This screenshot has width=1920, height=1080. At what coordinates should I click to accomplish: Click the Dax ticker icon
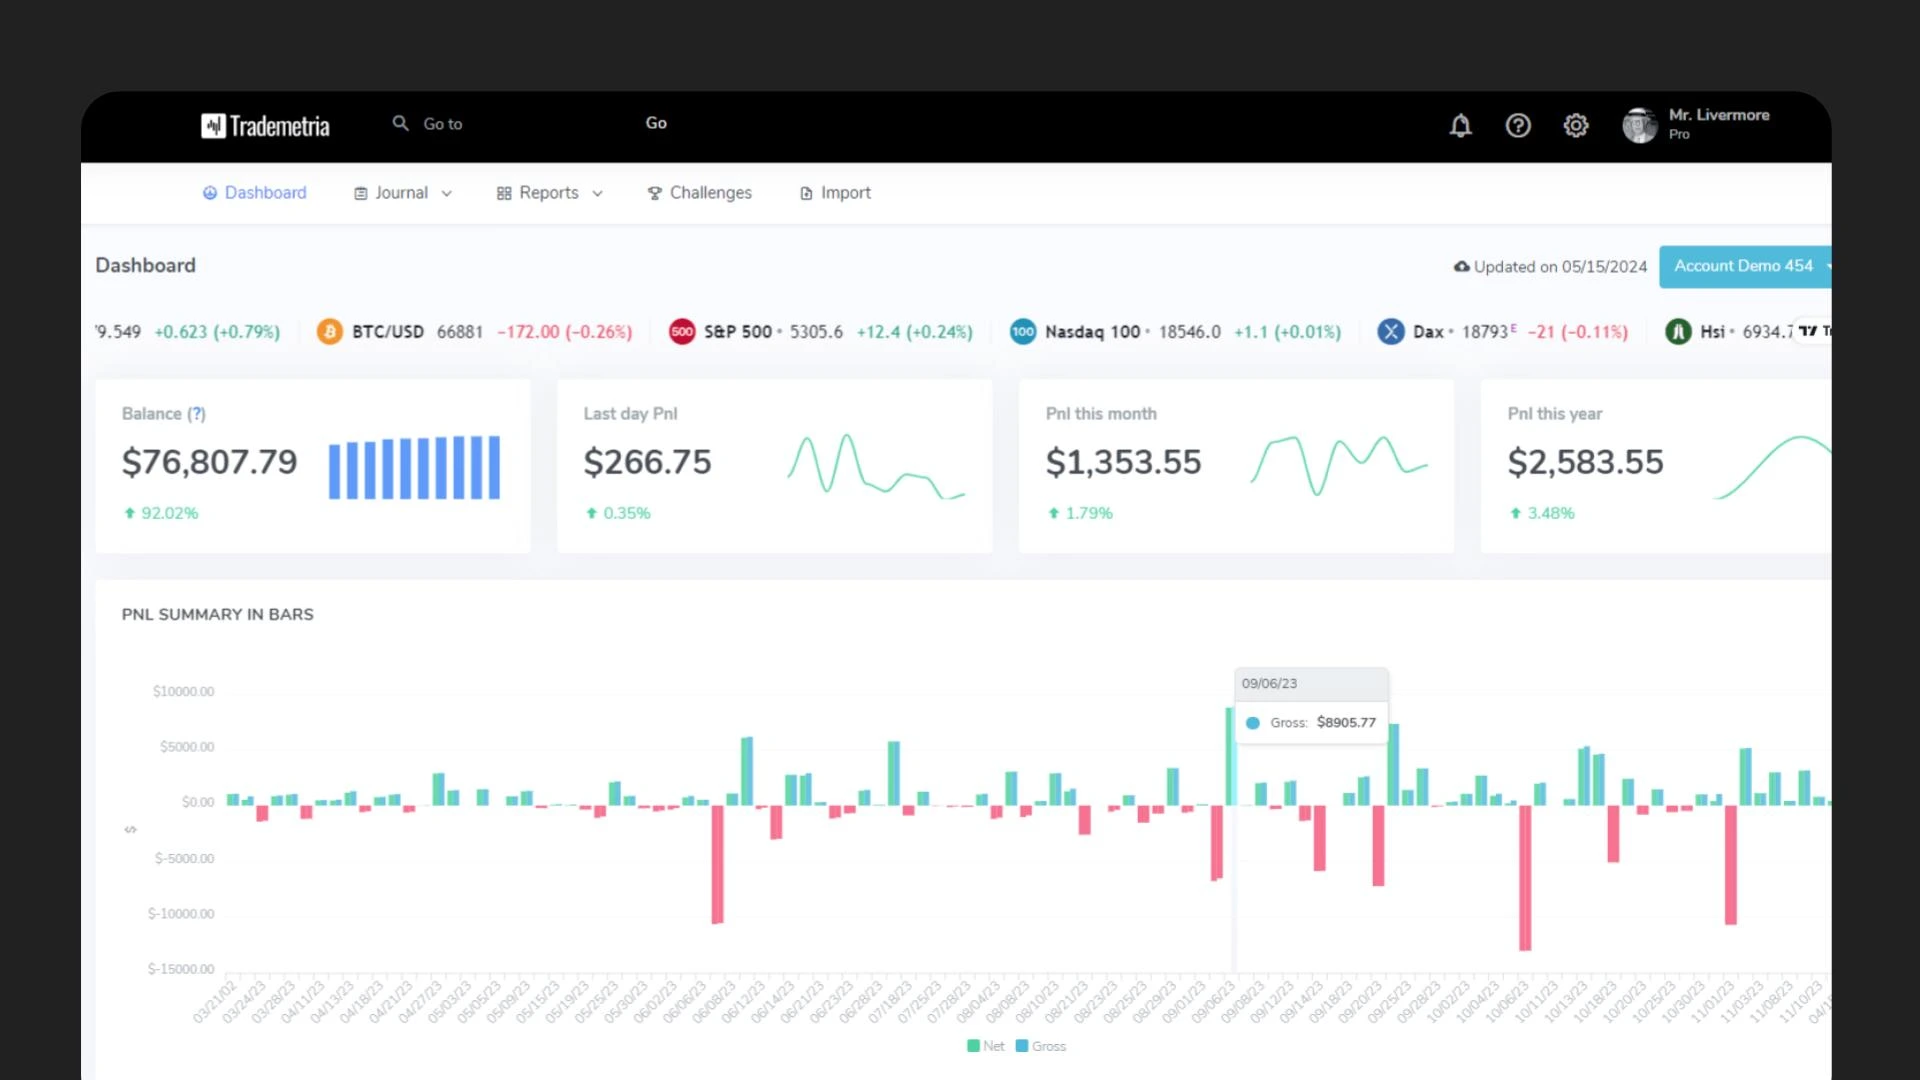pyautogui.click(x=1390, y=332)
